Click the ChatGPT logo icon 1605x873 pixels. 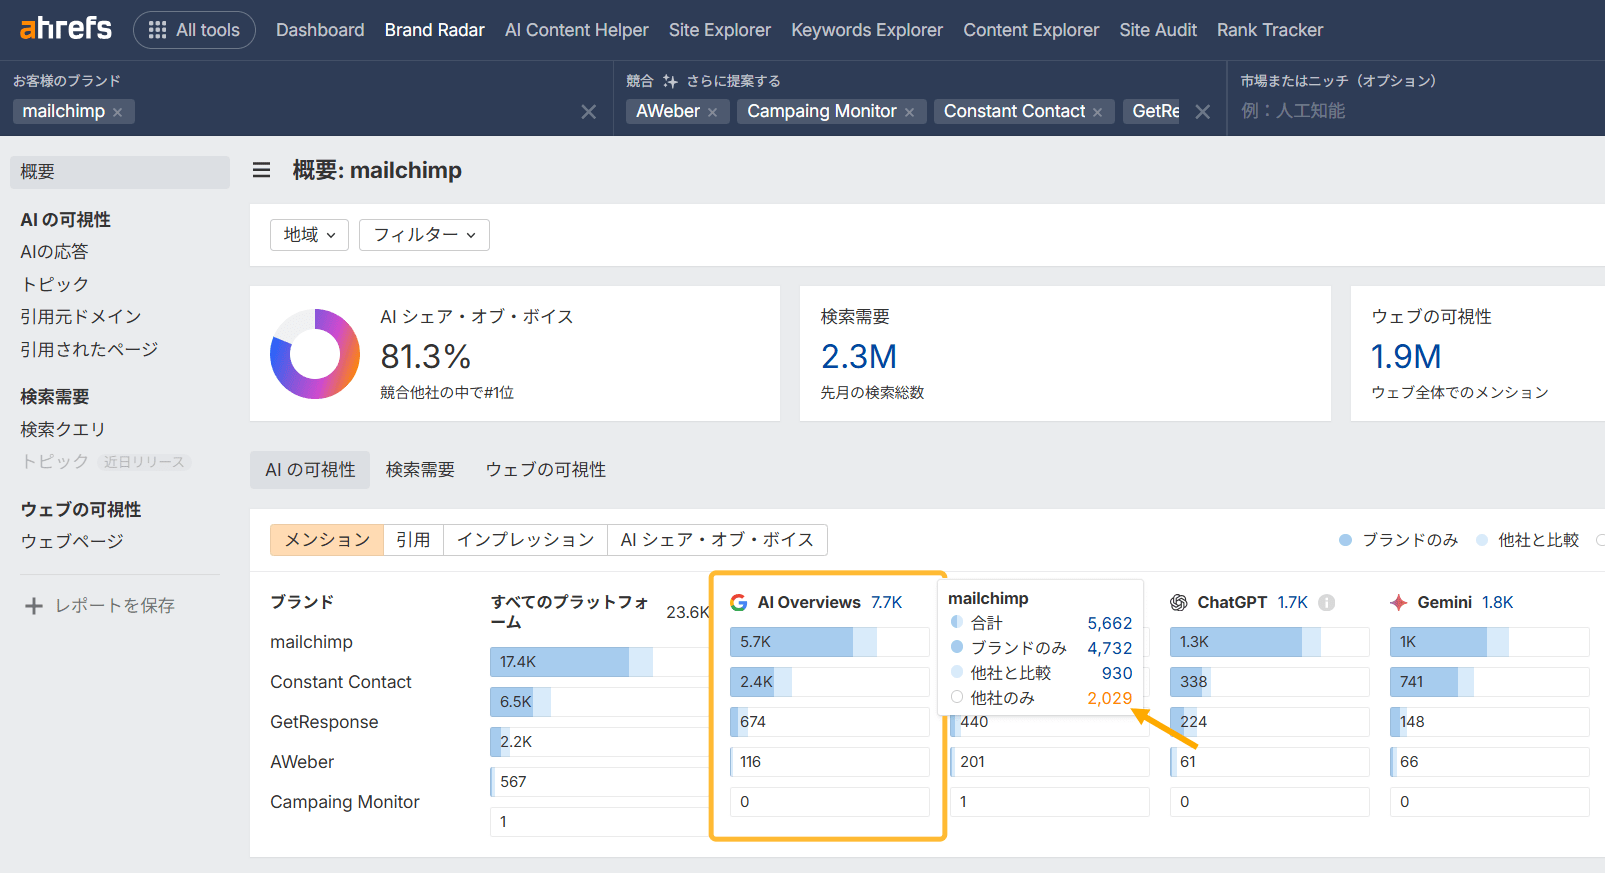point(1179,603)
